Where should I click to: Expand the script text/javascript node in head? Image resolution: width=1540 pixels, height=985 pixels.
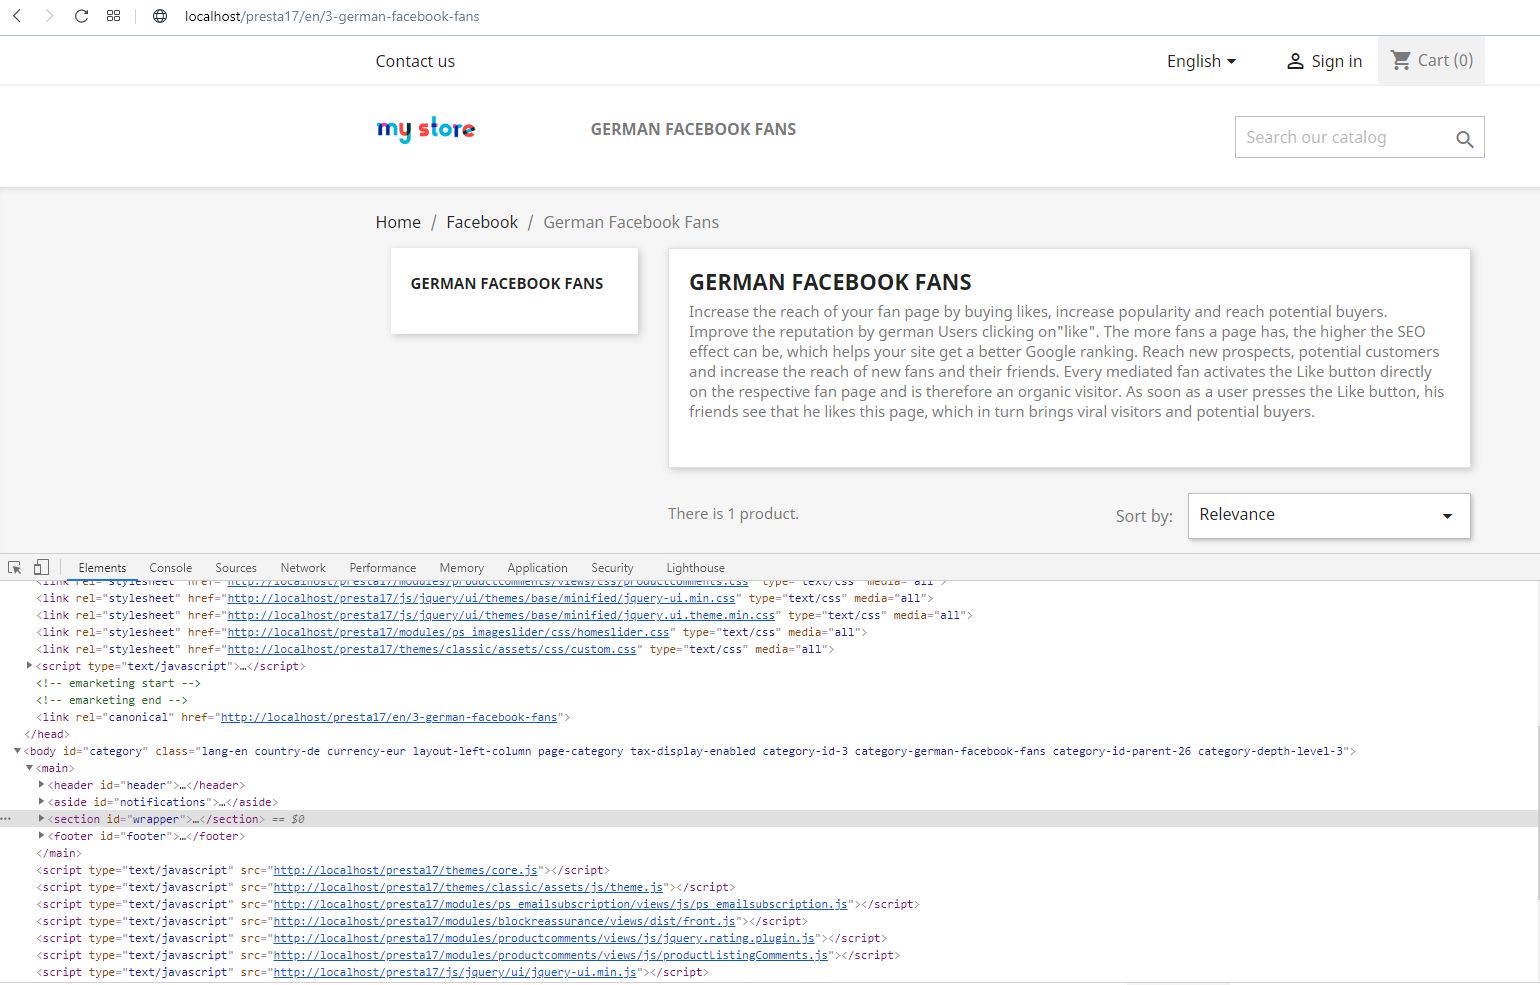(x=30, y=666)
